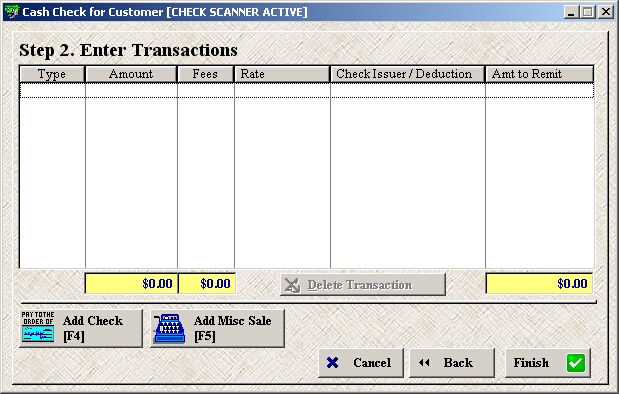Click the blue X icon on Cancel
This screenshot has height=394, width=619.
tap(332, 362)
